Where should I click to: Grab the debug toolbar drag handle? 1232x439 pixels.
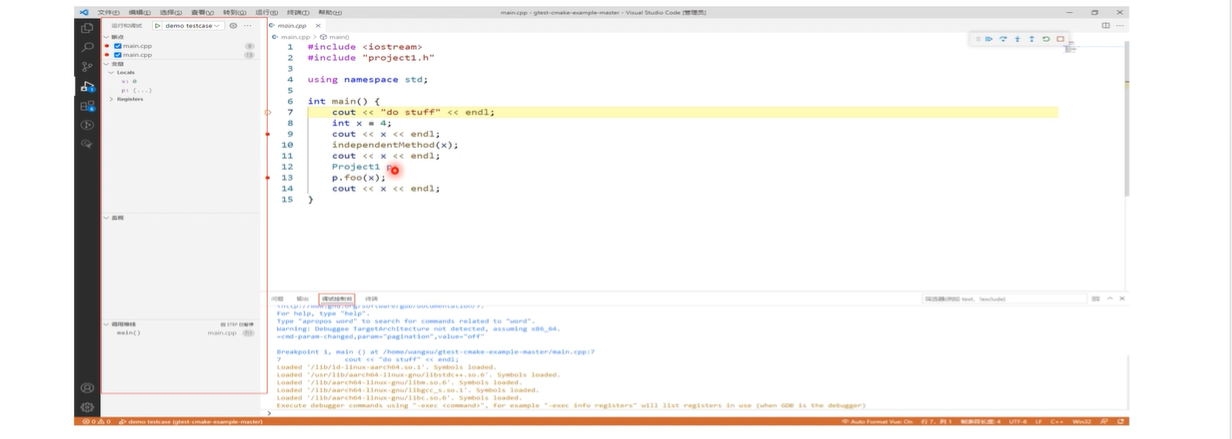pos(977,39)
